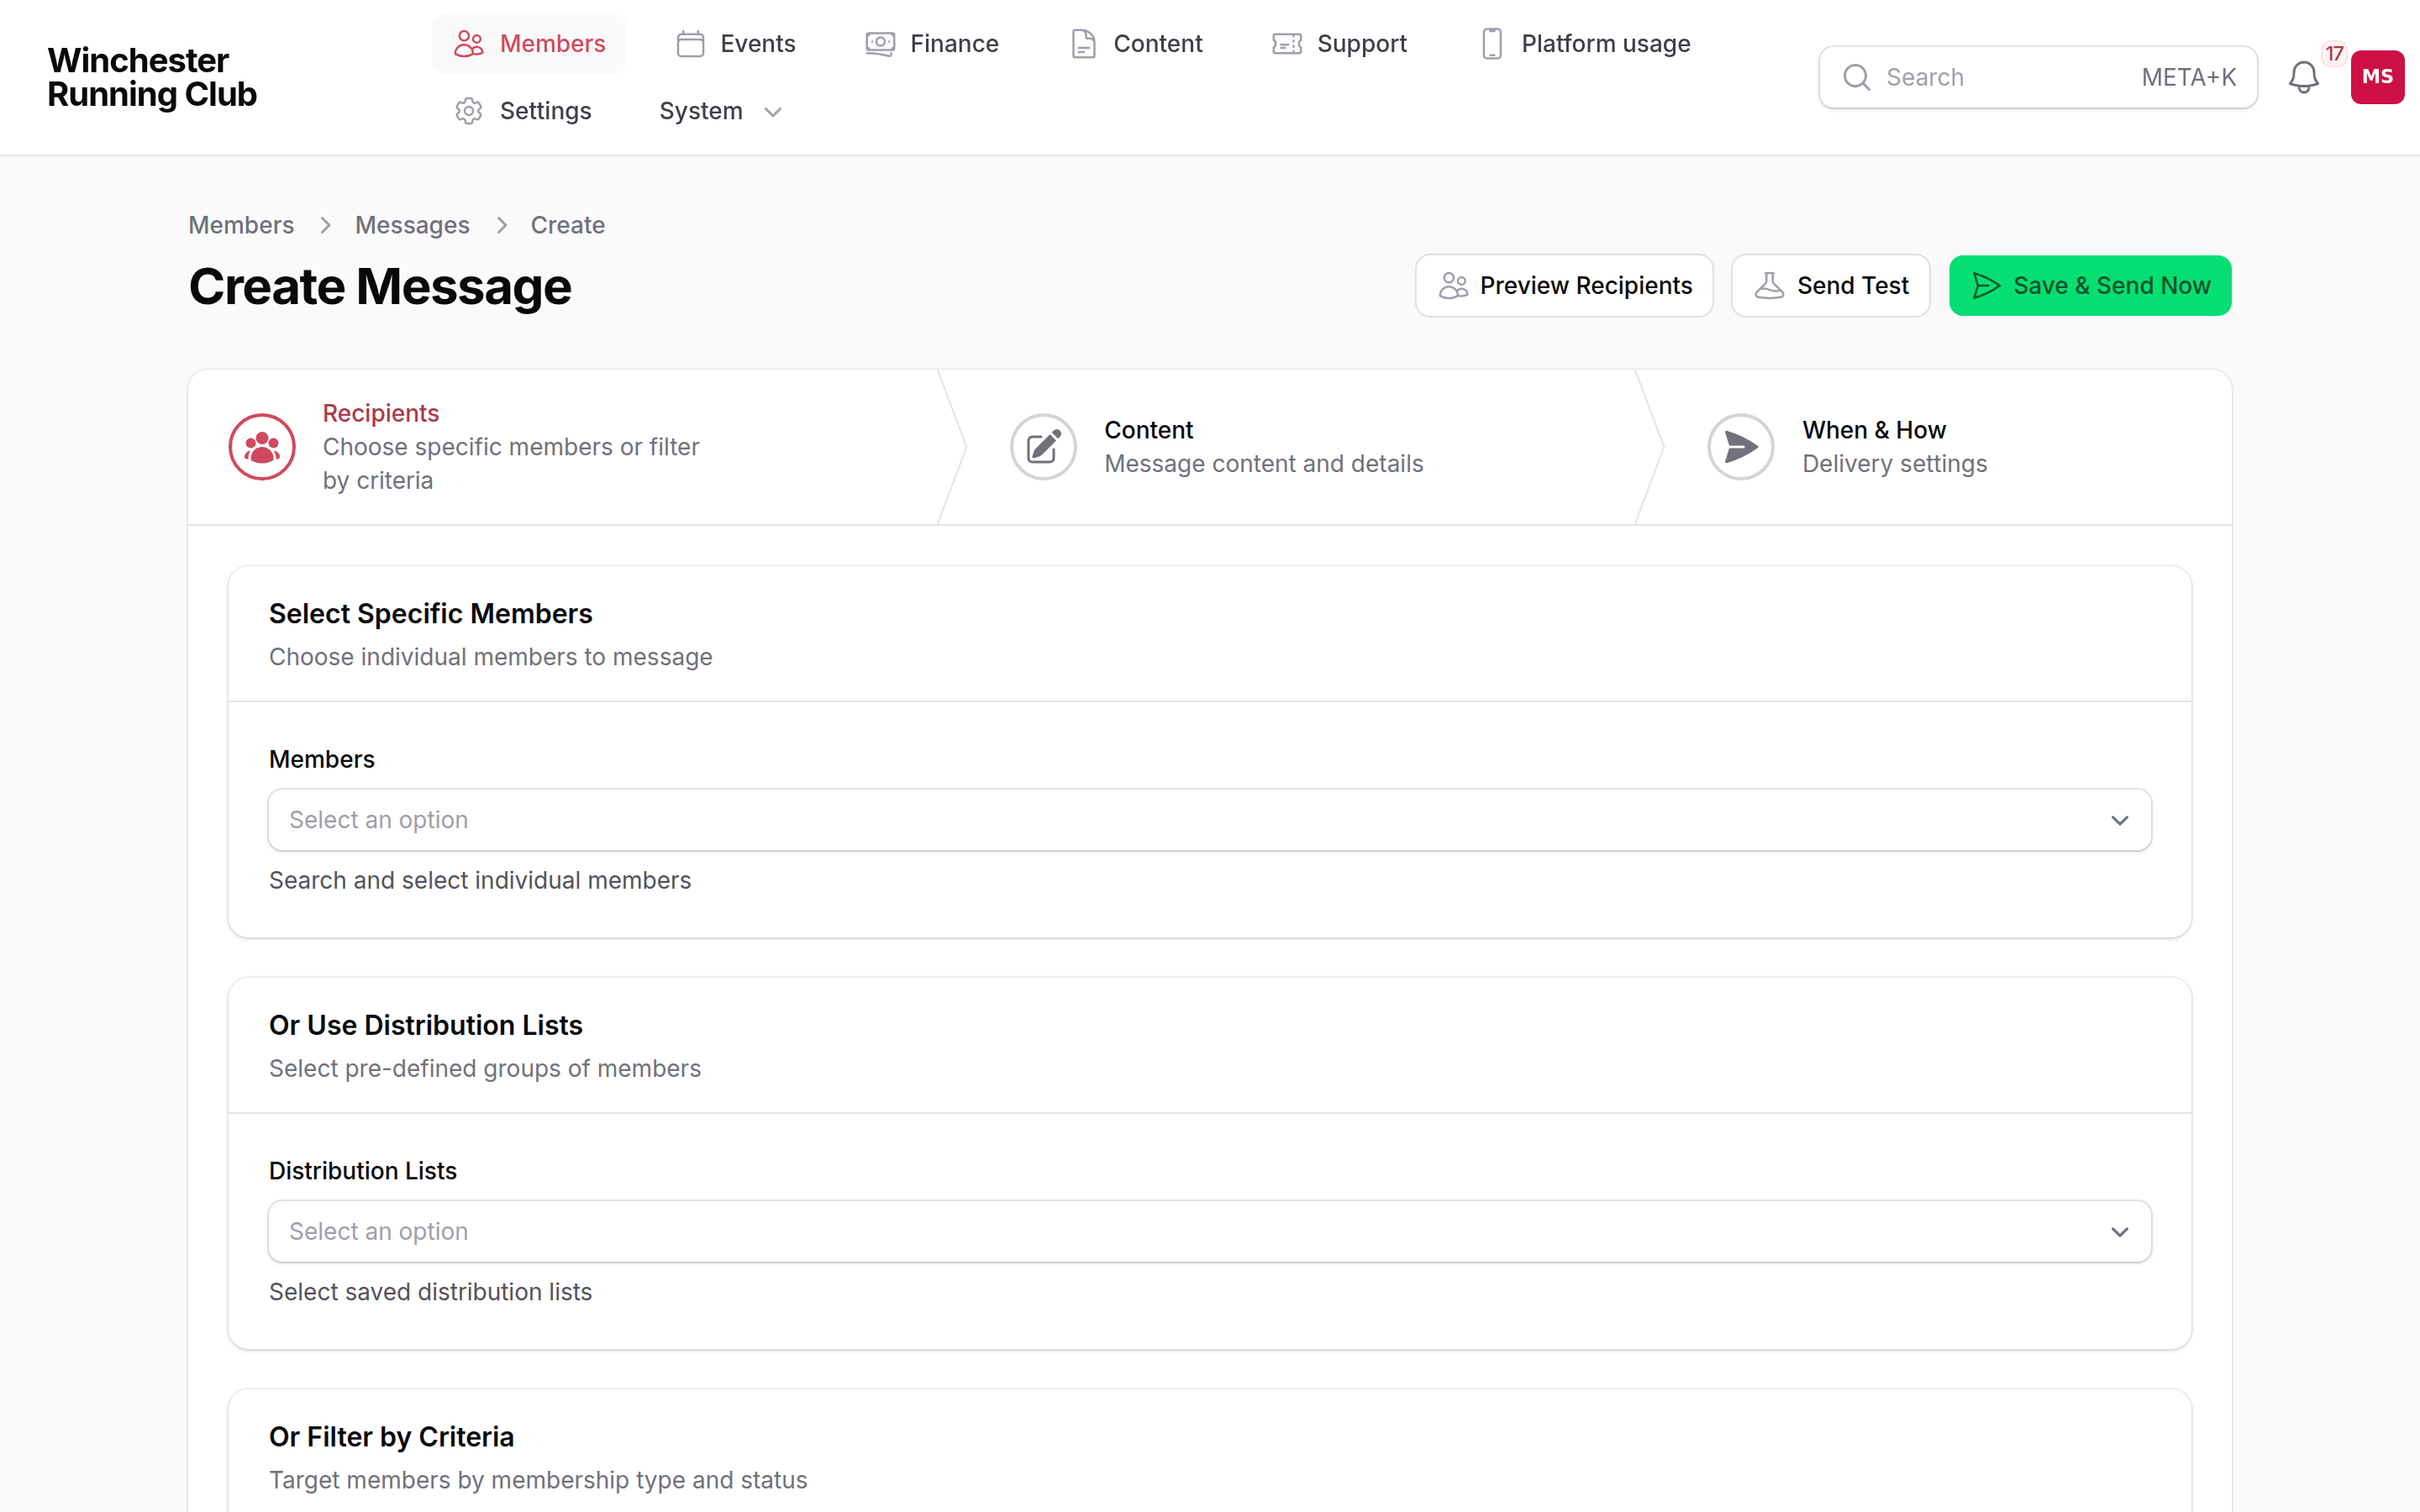
Task: Click the META+K shortcut label
Action: [2188, 77]
